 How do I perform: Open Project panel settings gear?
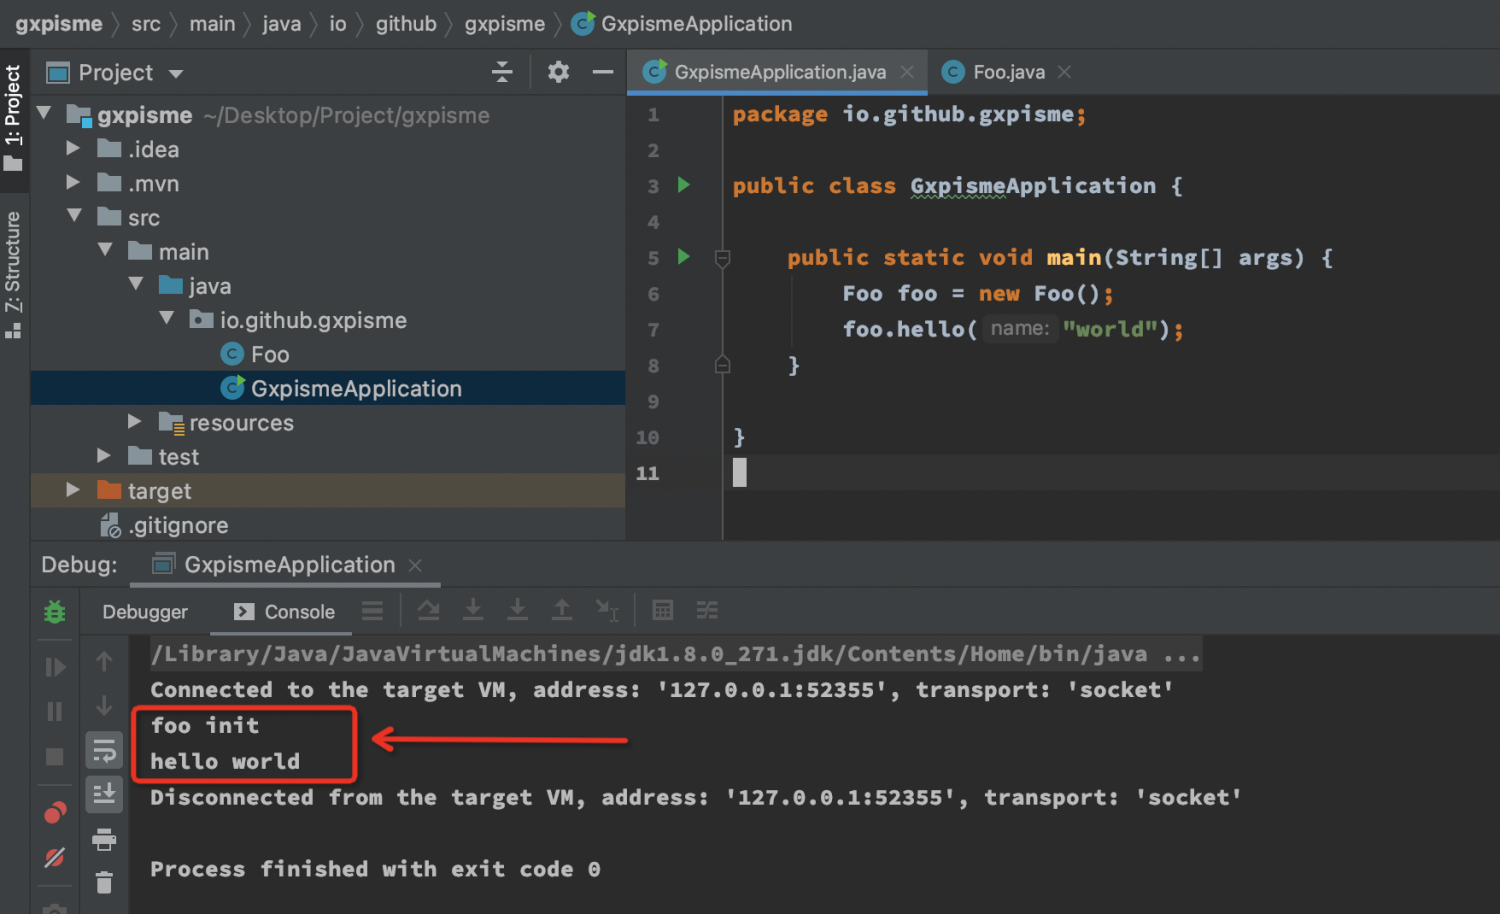coord(558,72)
